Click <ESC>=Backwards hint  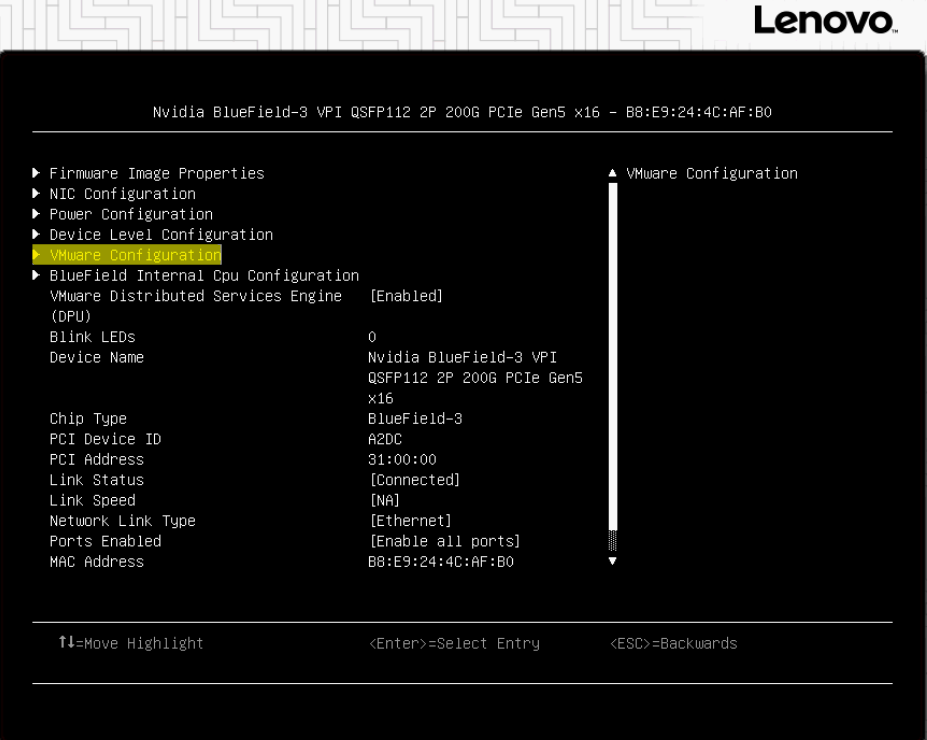673,644
